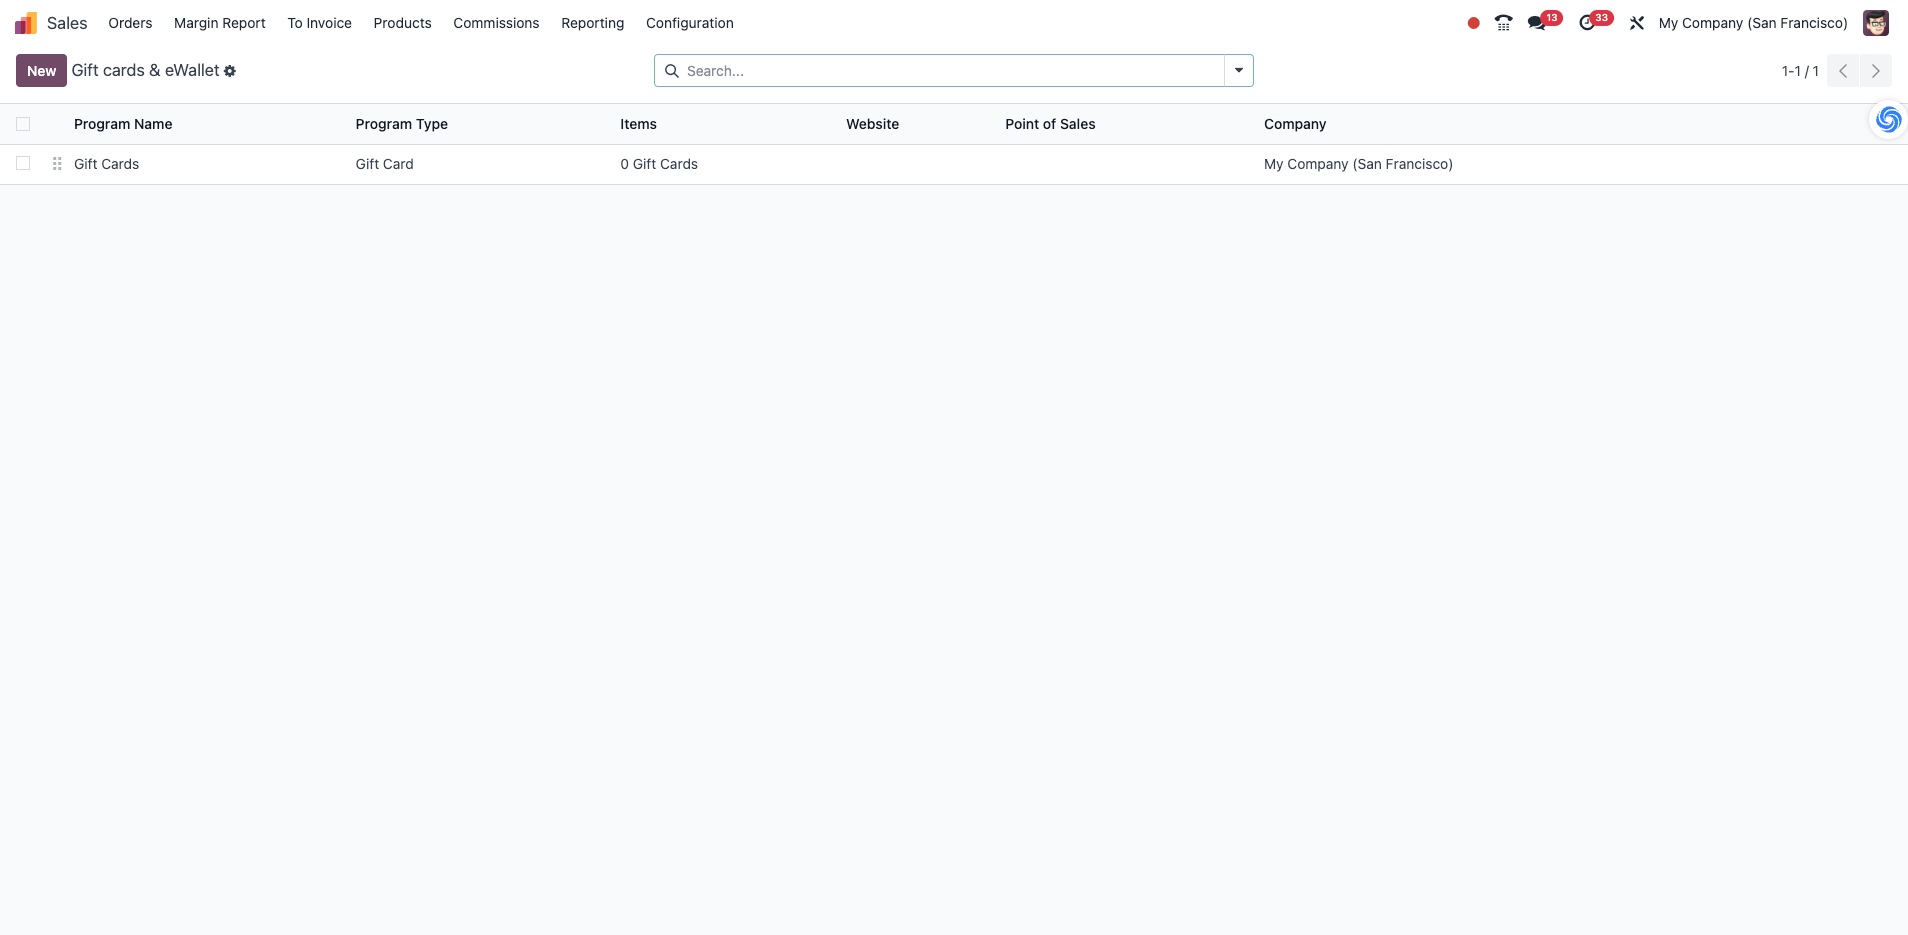Sort by Company column header

1295,124
